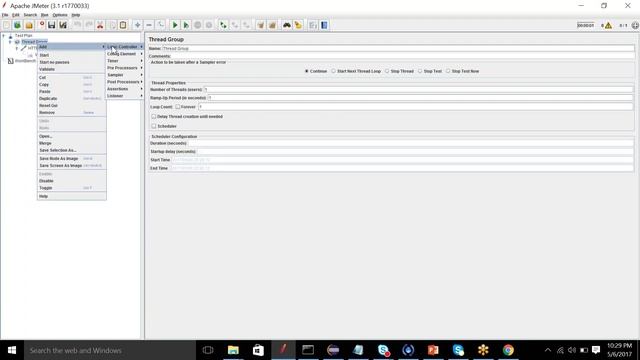Click the Cut scissors icon
The height and width of the screenshot is (360, 640).
pyautogui.click(x=100, y=25)
